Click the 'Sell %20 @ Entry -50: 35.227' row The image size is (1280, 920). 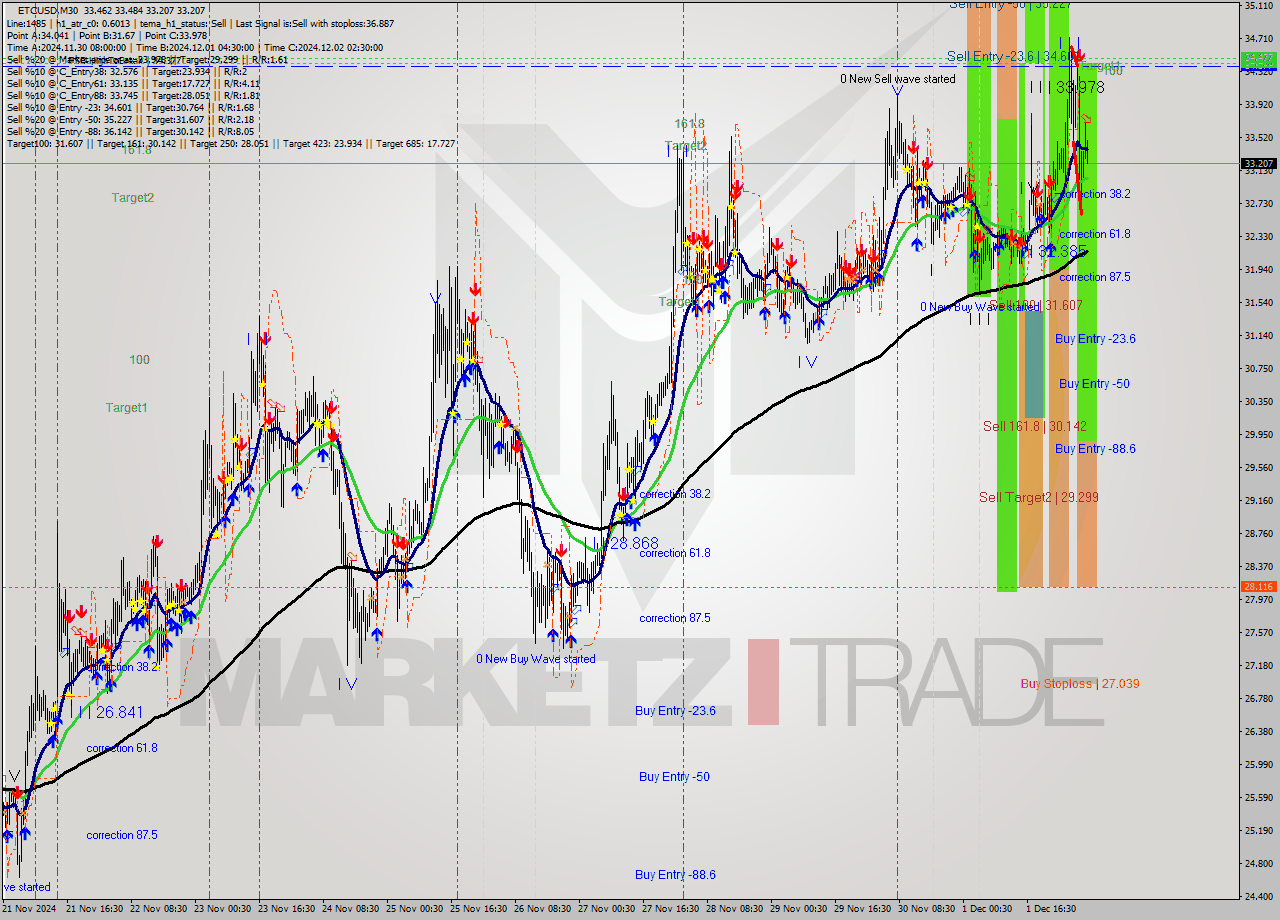coord(130,119)
